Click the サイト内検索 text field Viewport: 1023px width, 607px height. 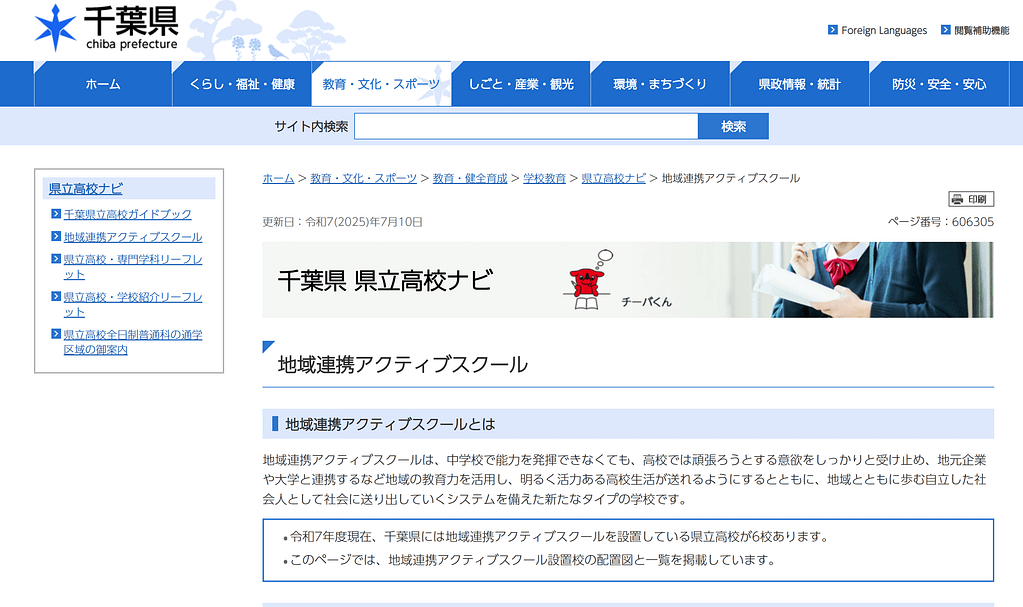(525, 126)
